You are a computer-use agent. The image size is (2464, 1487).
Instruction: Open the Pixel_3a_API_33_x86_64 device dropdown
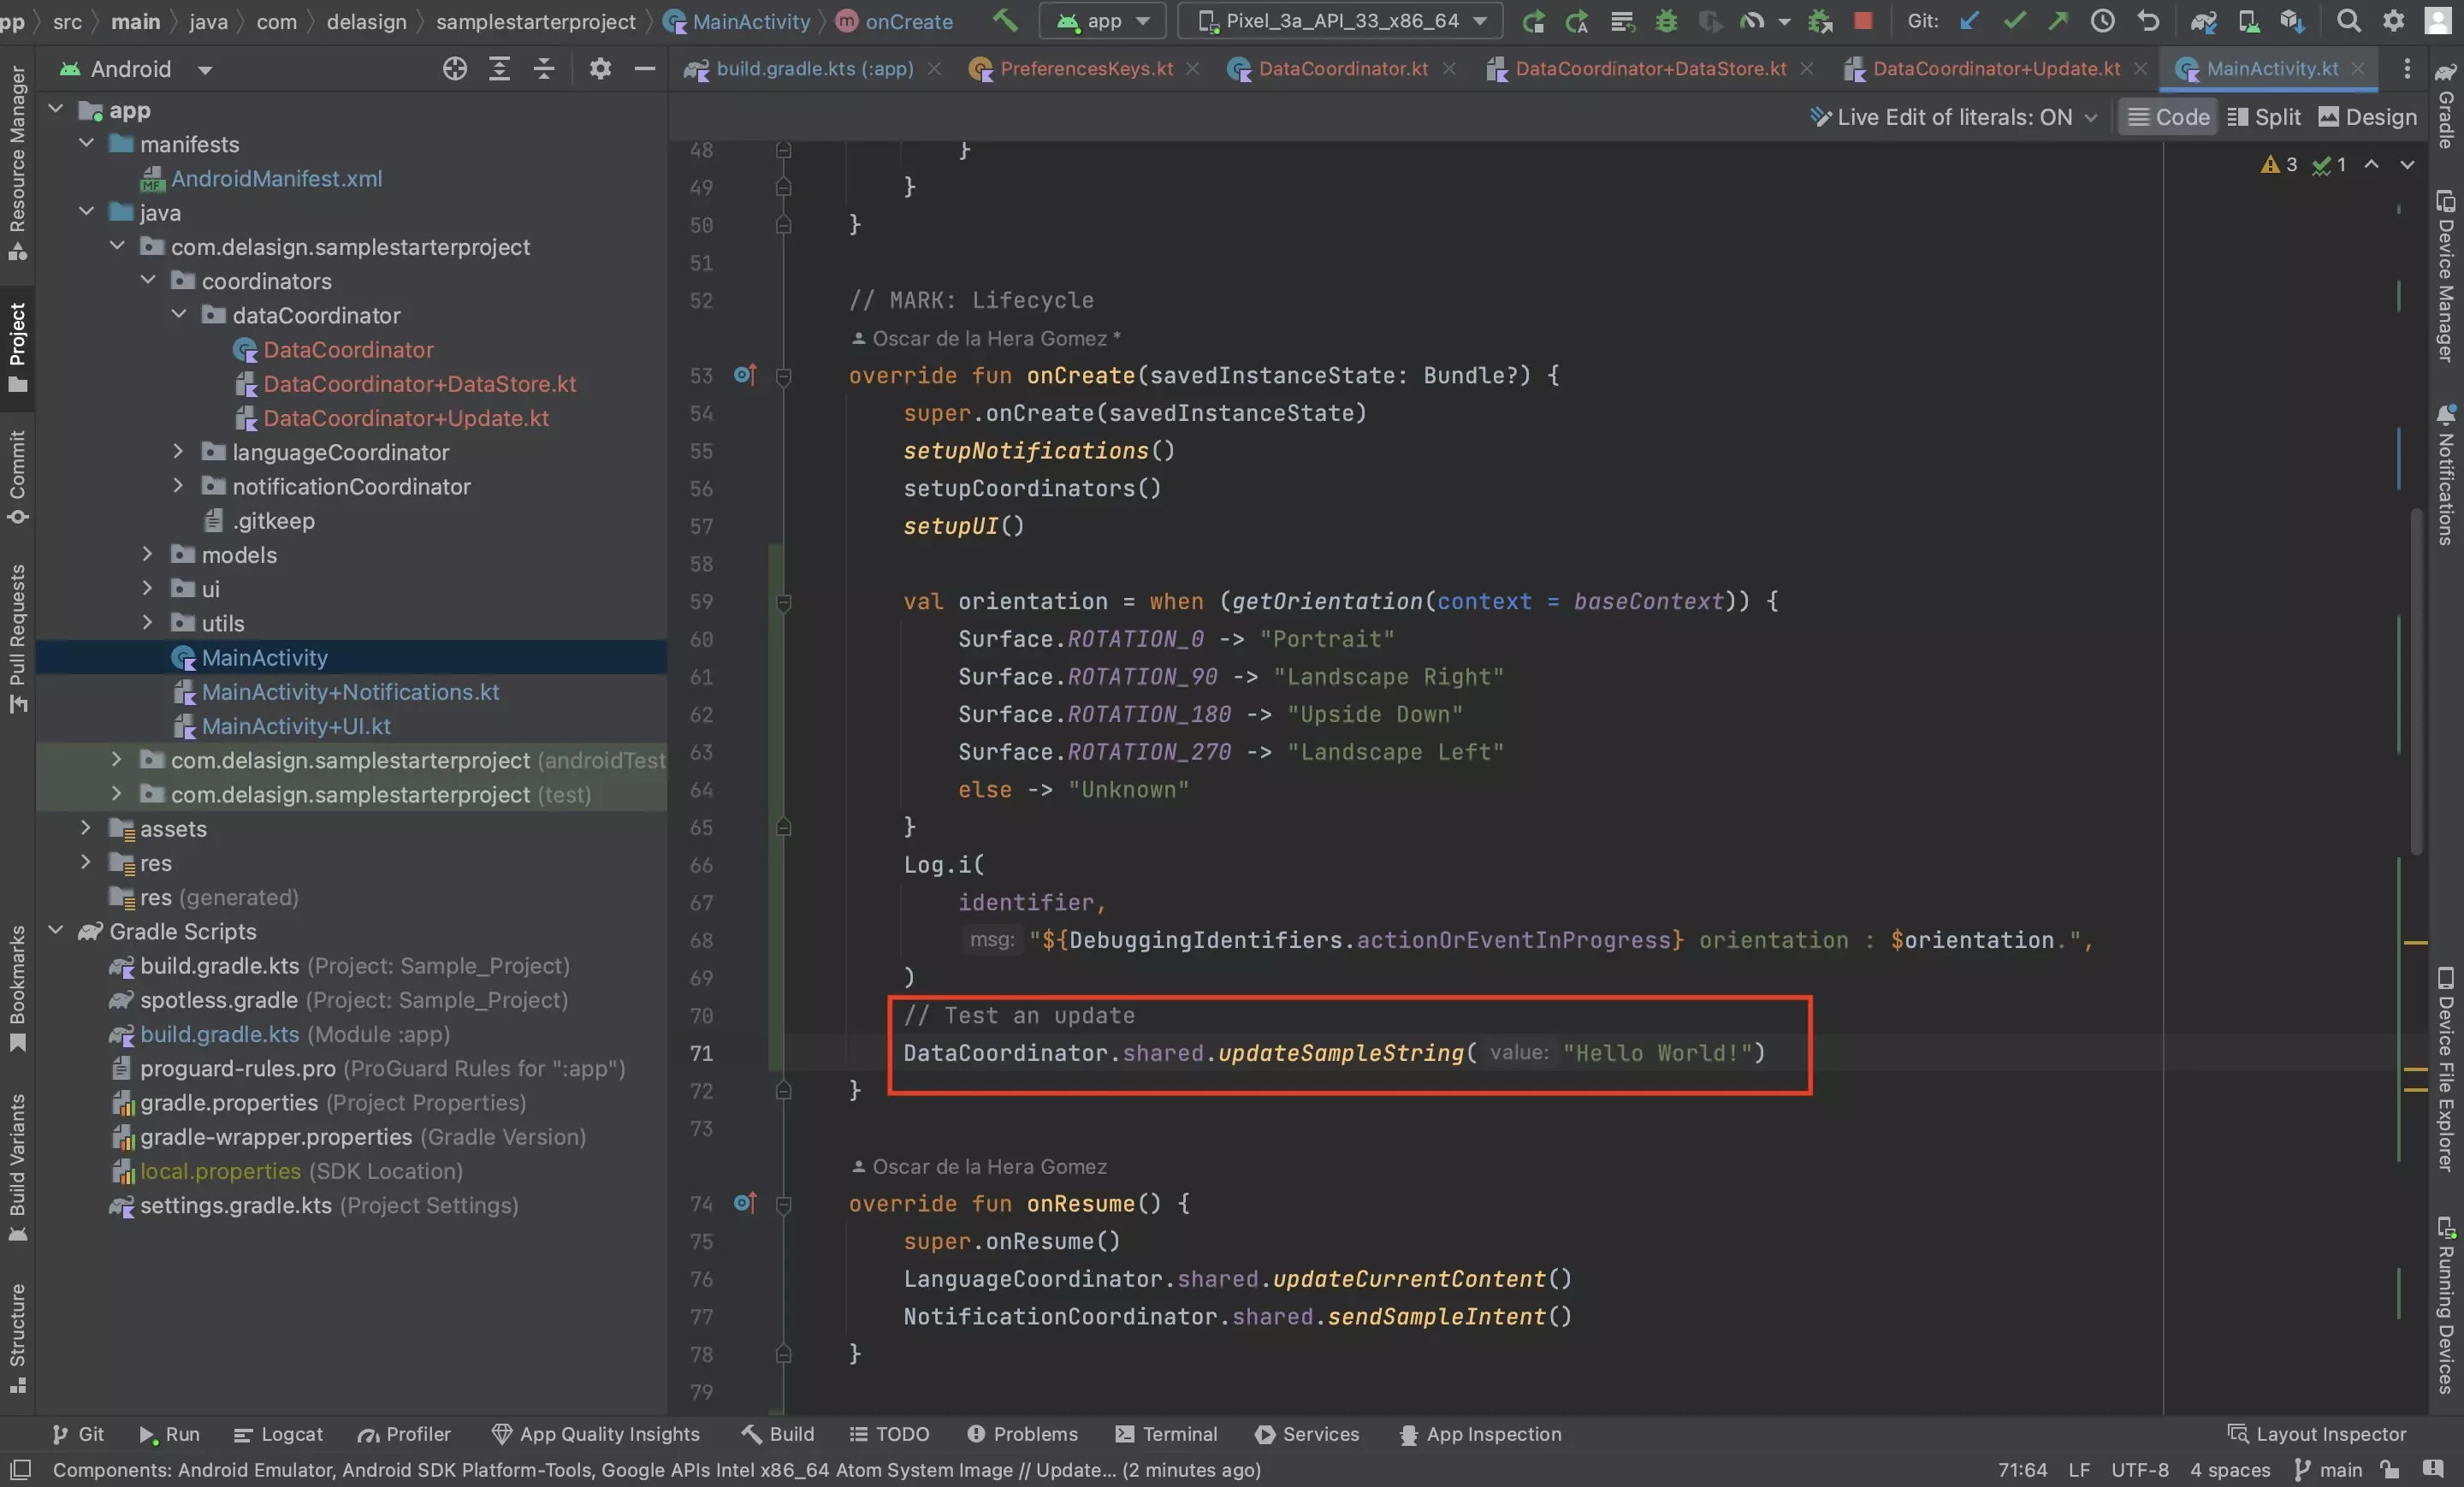tap(1341, 21)
